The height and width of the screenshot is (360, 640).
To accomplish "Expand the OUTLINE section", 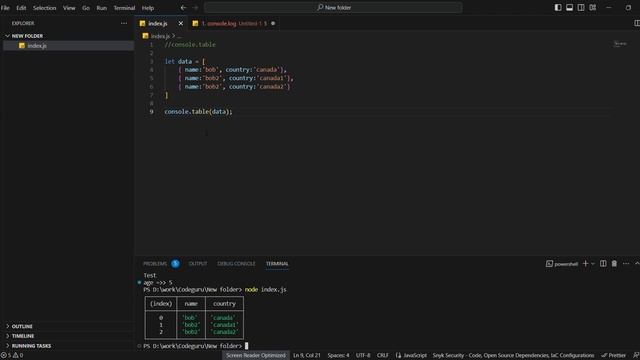I will coord(22,327).
